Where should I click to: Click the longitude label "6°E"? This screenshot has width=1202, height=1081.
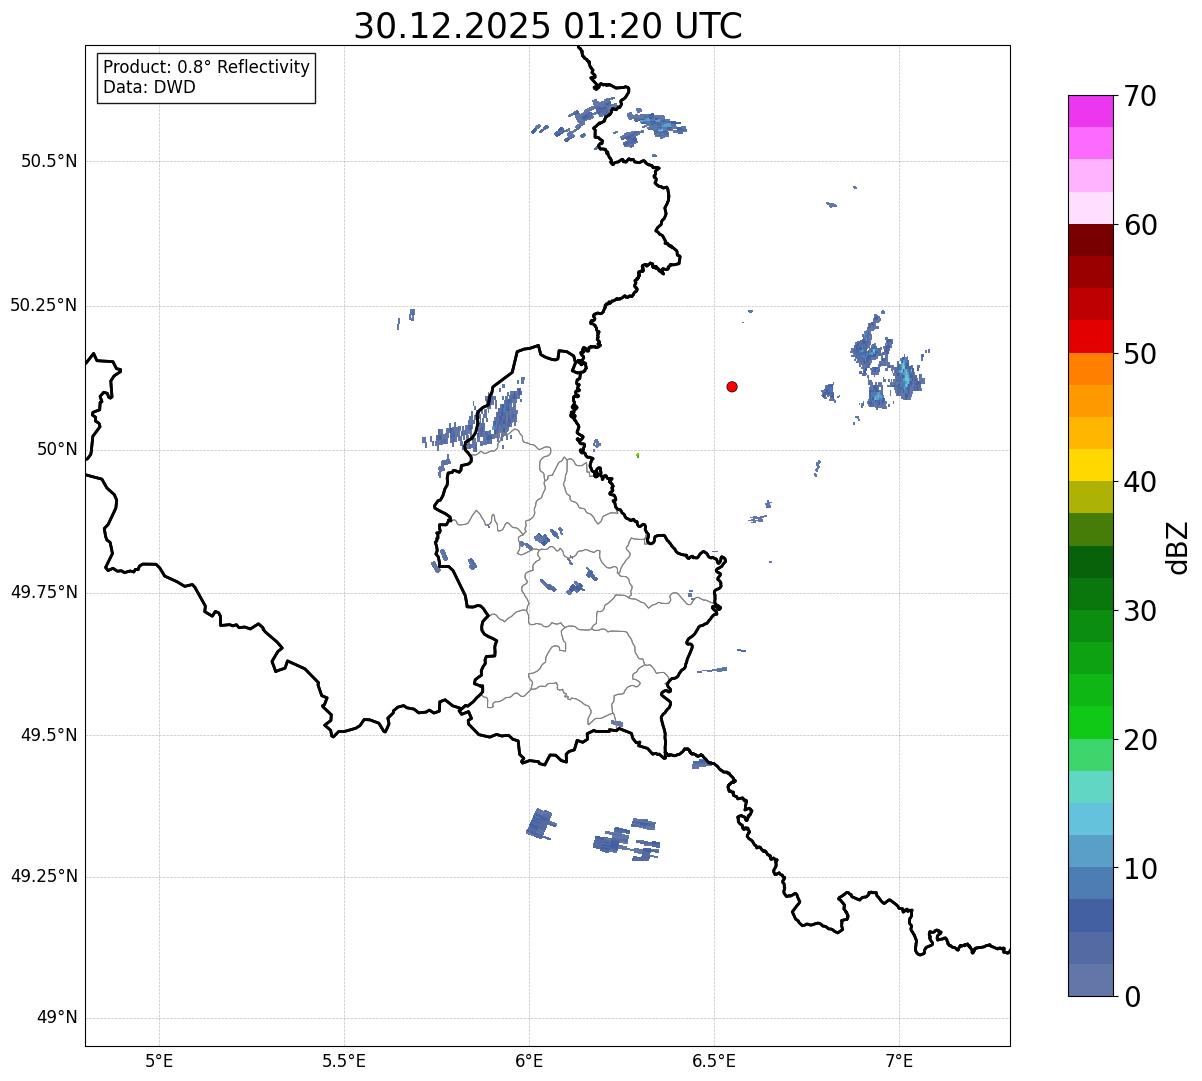pyautogui.click(x=529, y=1060)
